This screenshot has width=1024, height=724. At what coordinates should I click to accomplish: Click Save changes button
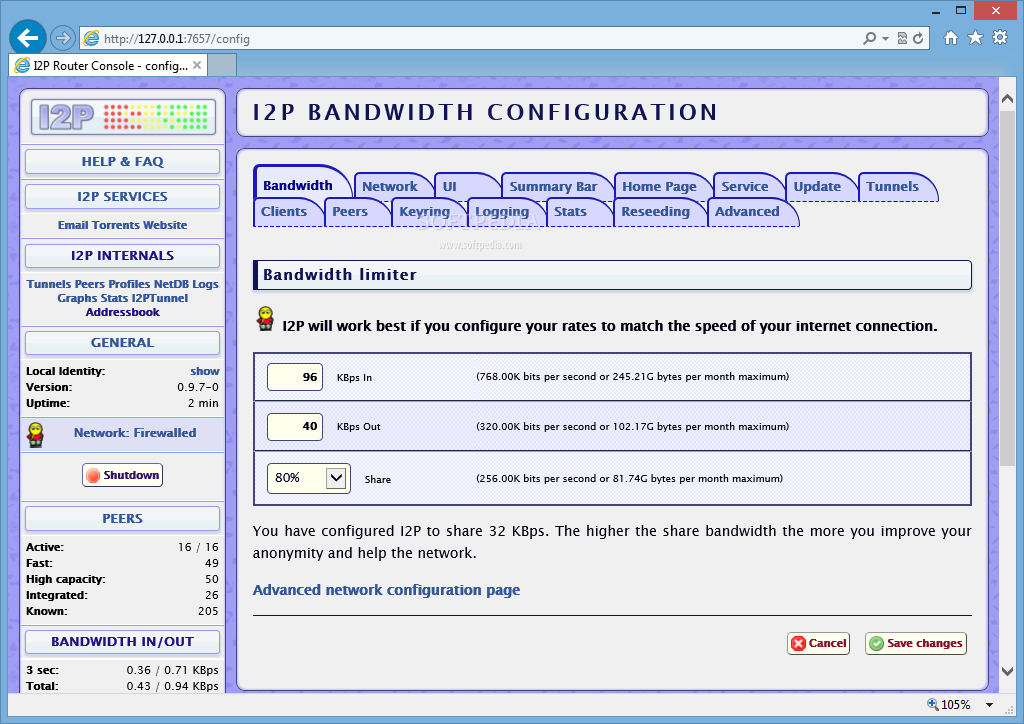click(x=916, y=643)
